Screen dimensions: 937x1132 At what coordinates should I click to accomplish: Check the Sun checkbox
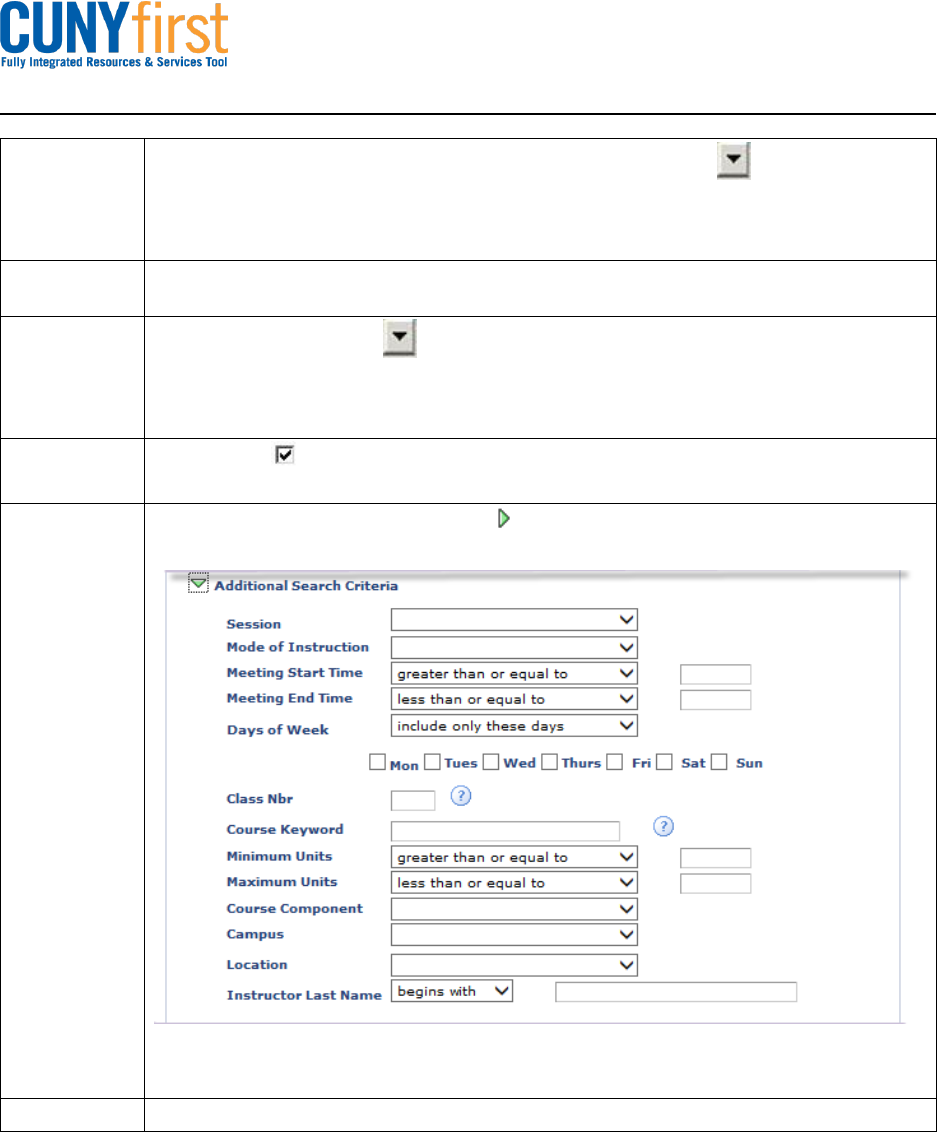coord(719,762)
